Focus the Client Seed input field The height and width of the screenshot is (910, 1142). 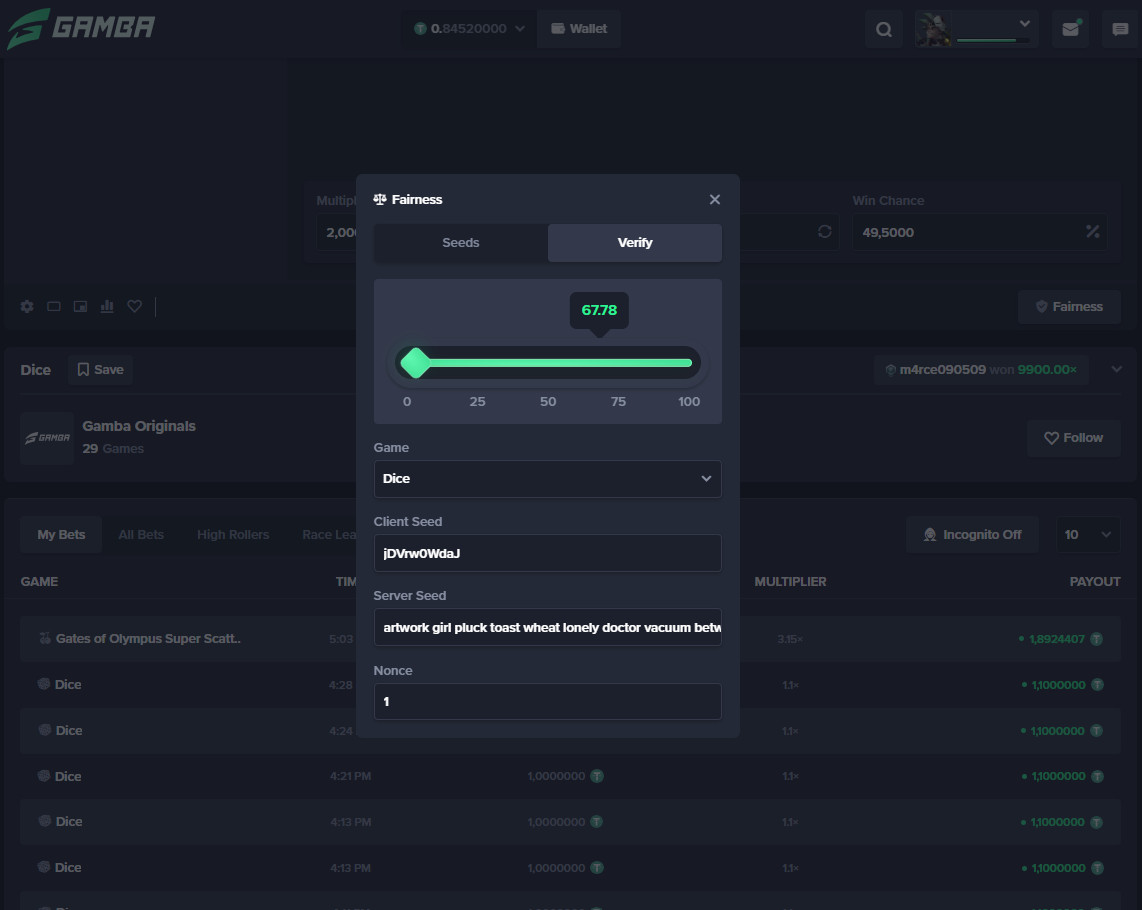point(548,553)
